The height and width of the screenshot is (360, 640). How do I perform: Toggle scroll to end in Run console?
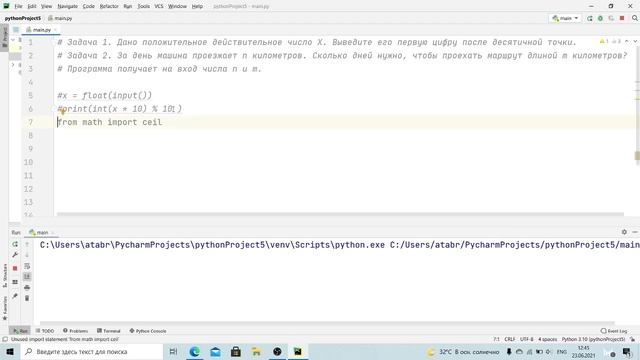[27, 277]
